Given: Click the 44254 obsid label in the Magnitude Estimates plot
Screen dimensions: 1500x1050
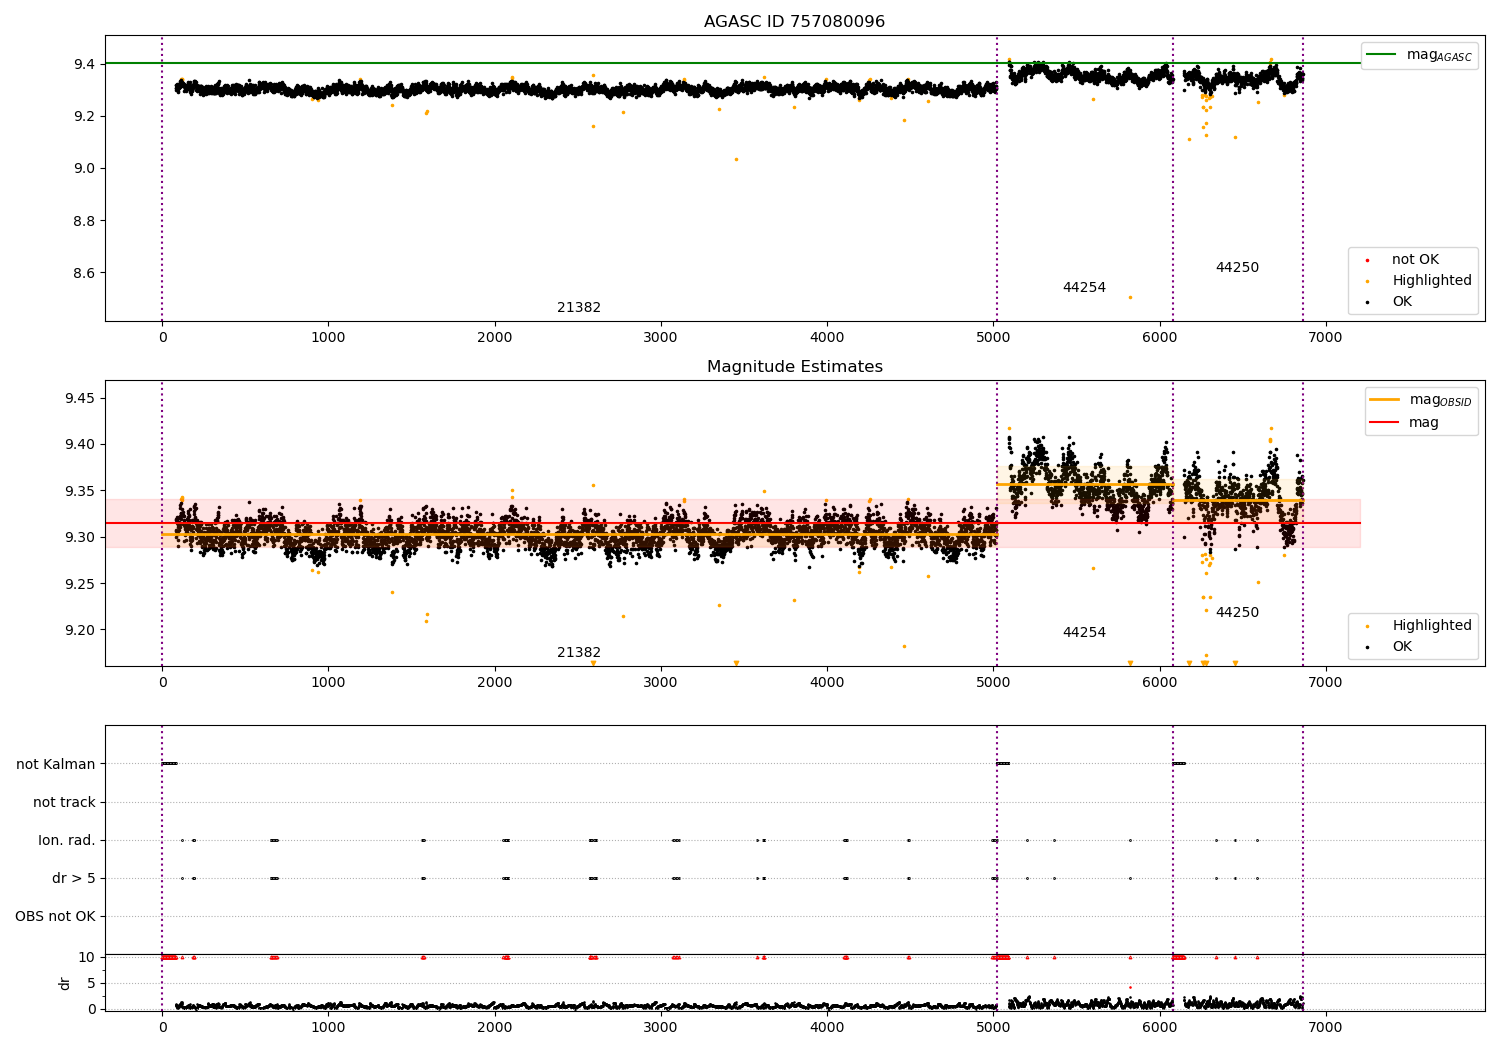Looking at the screenshot, I should pyautogui.click(x=1084, y=633).
